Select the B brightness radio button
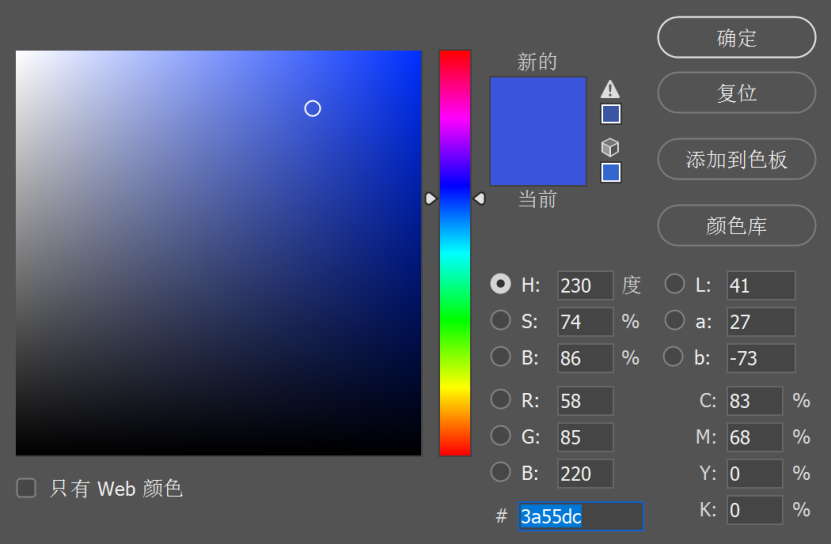The image size is (831, 545). pyautogui.click(x=500, y=357)
